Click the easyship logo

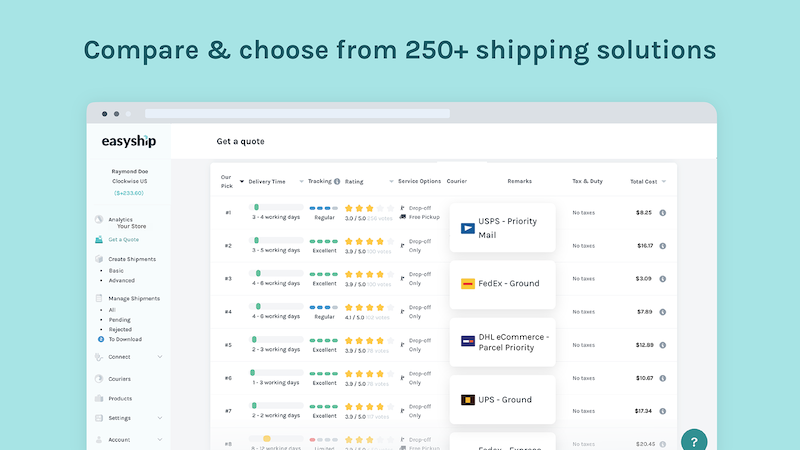click(x=129, y=141)
